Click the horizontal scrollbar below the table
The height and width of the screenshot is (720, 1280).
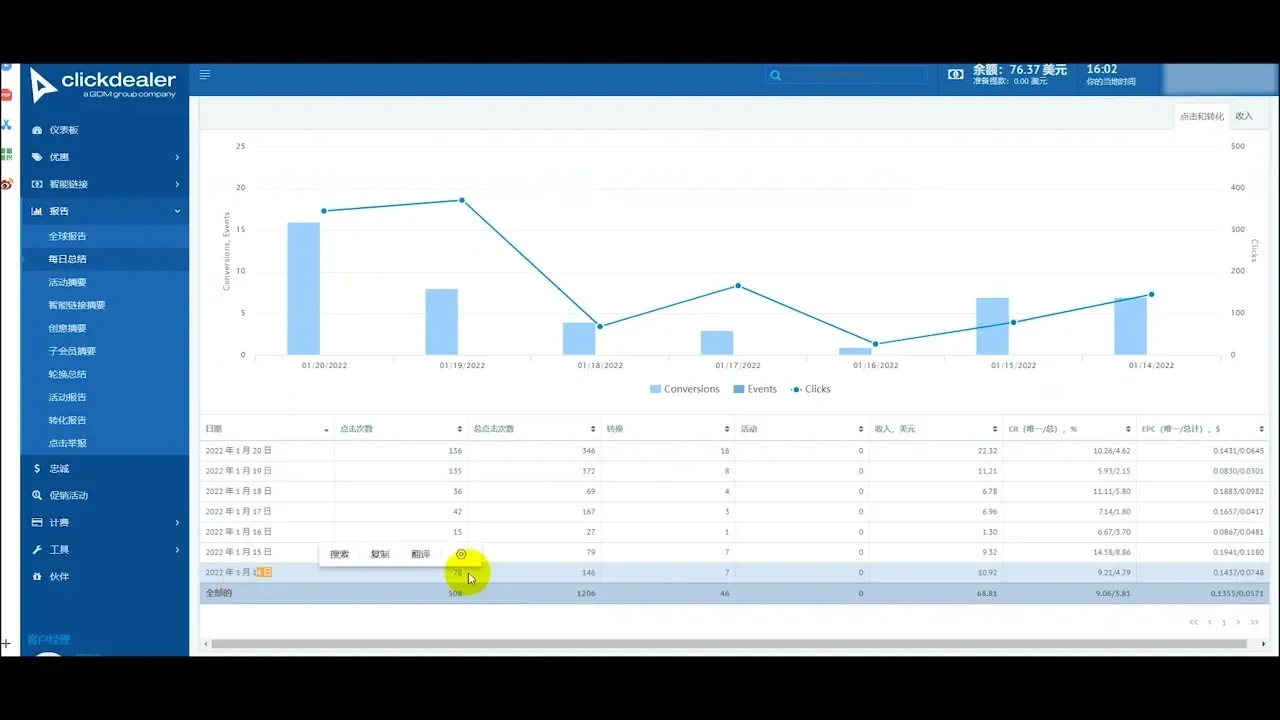click(x=734, y=644)
